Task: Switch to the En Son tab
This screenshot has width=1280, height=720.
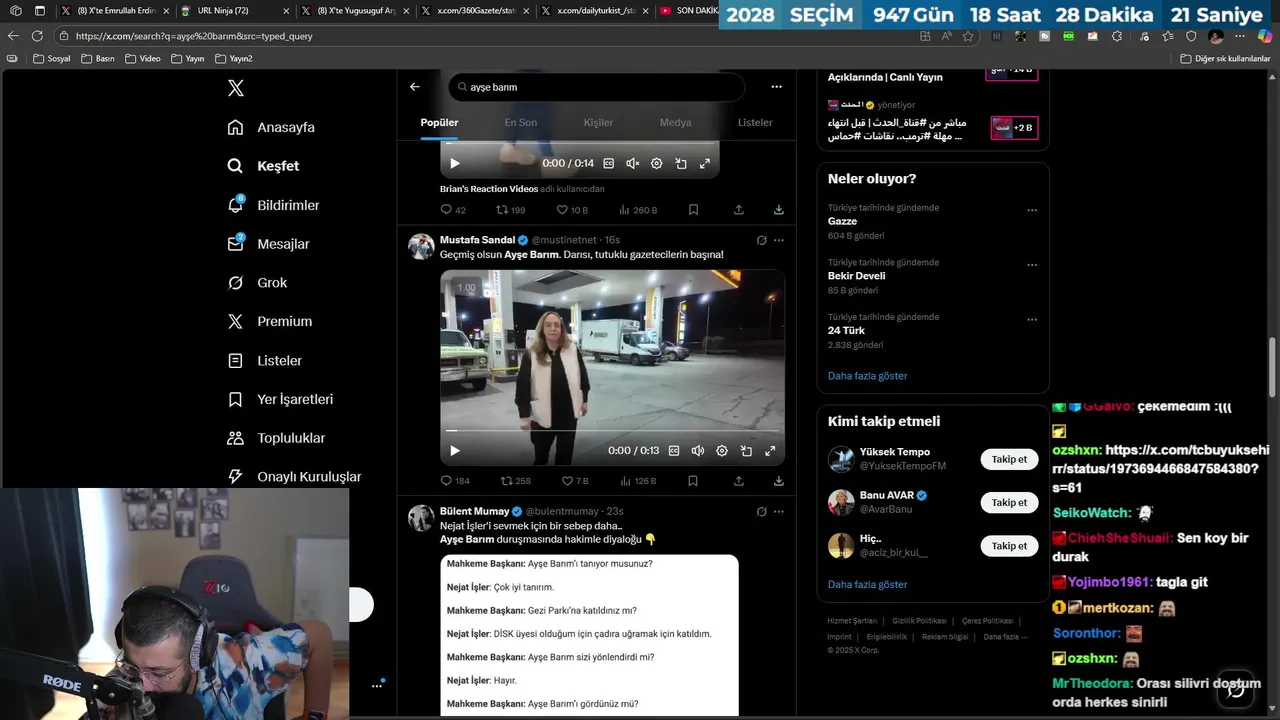Action: click(521, 122)
